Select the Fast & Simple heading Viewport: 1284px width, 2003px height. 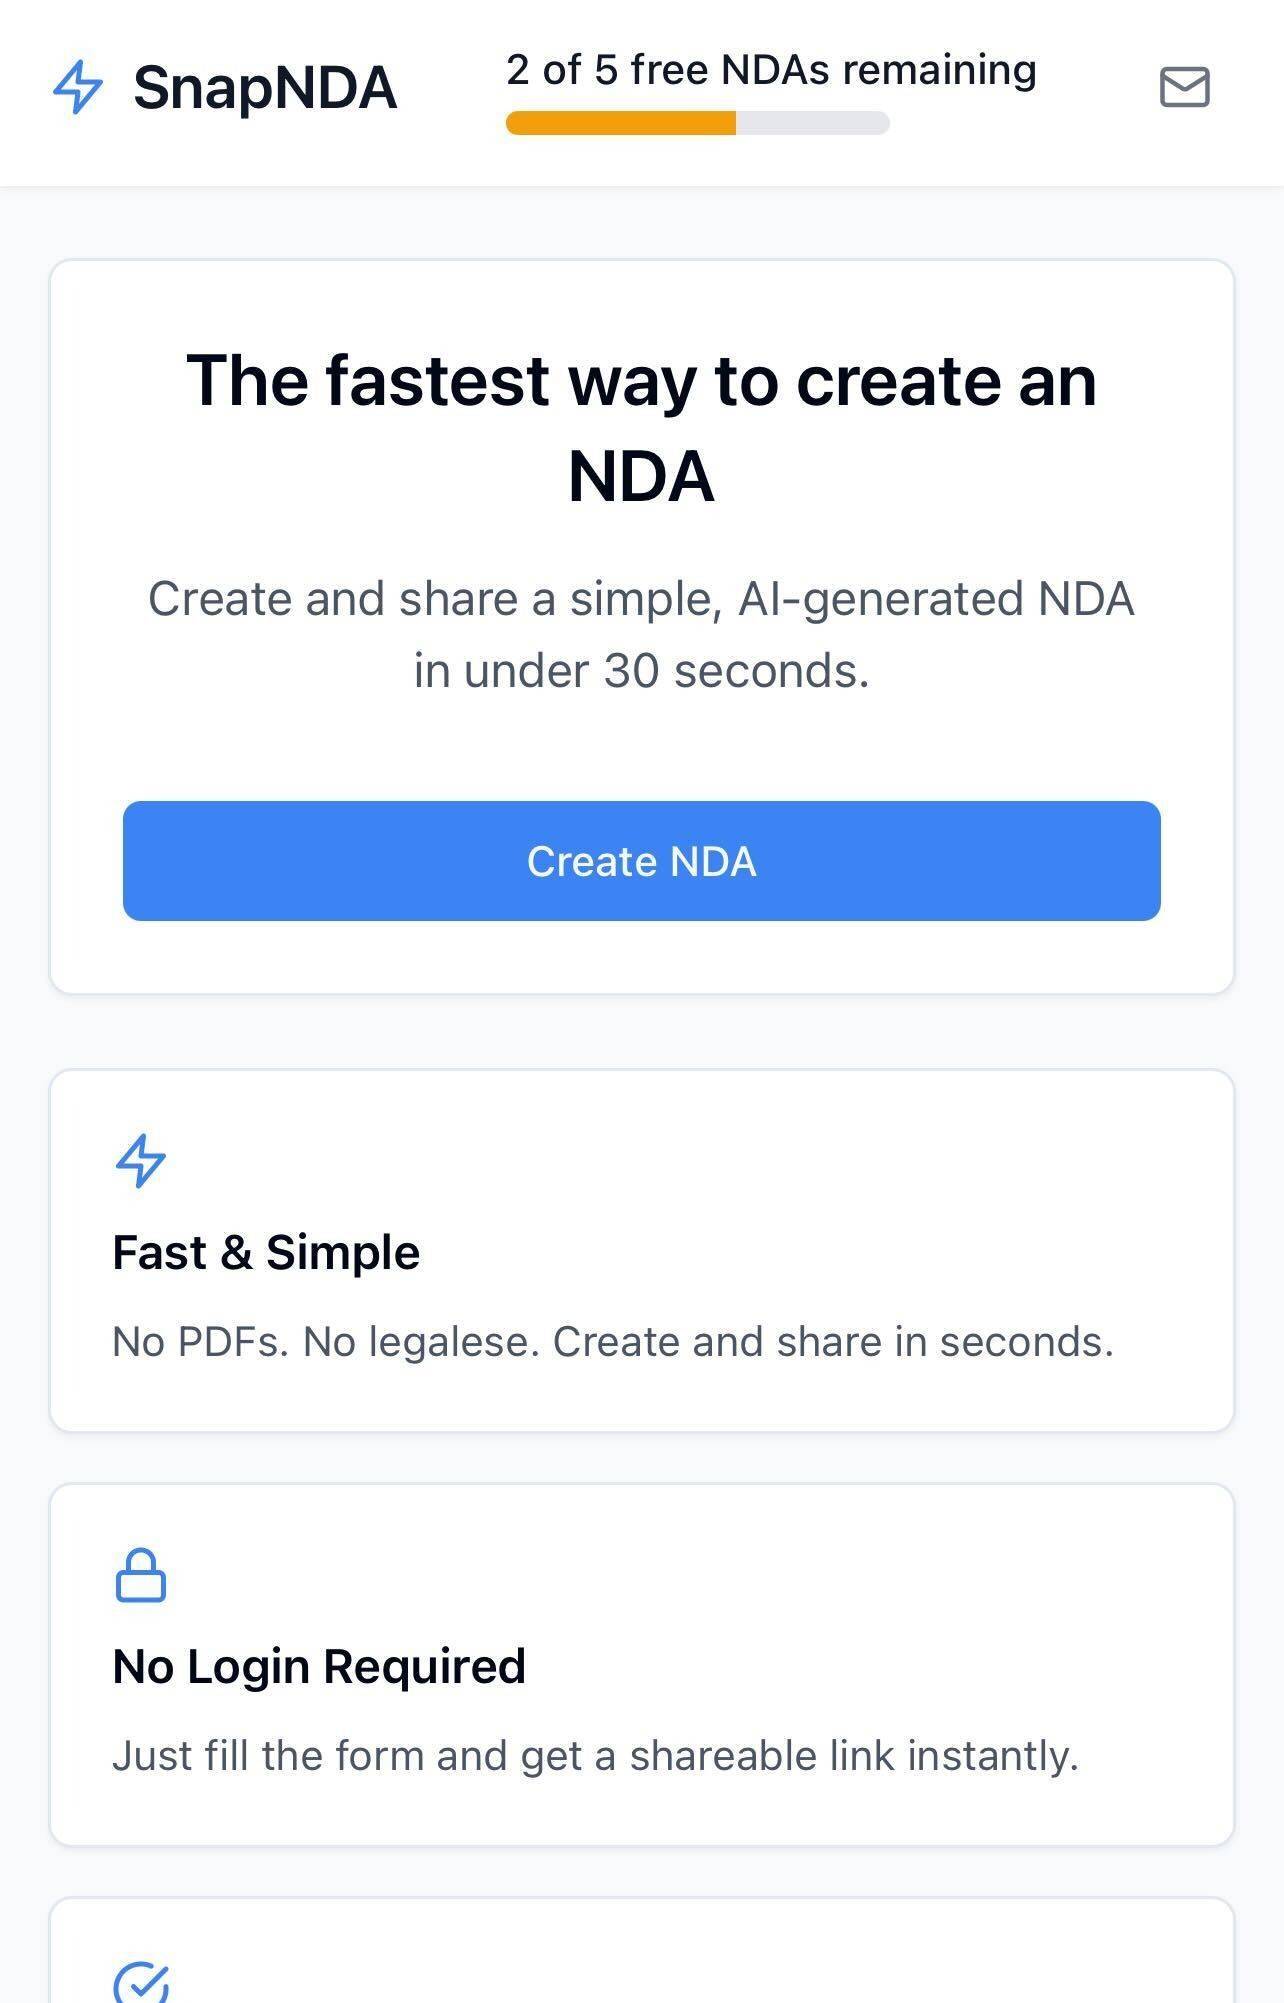pyautogui.click(x=266, y=1252)
